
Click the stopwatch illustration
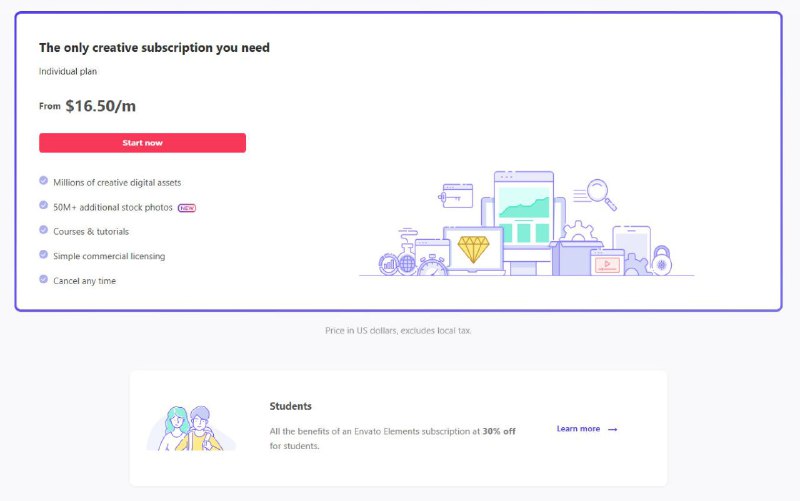click(432, 265)
